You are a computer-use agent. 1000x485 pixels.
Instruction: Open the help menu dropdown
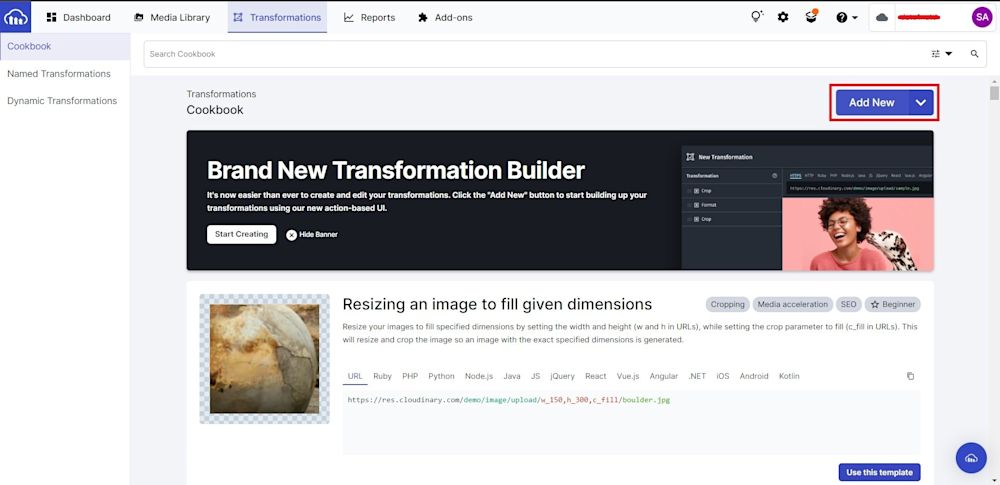coord(847,17)
